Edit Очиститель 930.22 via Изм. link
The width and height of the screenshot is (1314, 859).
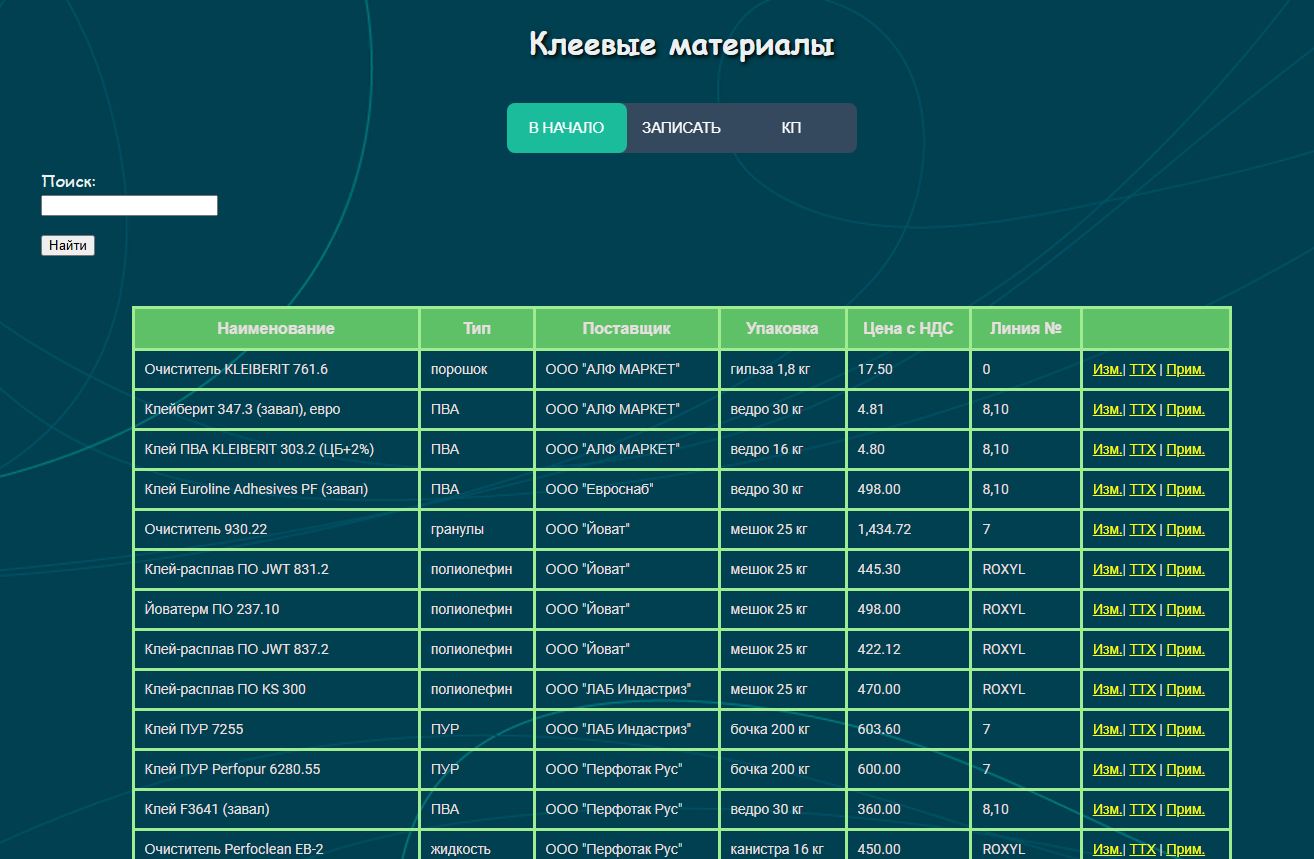(1107, 529)
